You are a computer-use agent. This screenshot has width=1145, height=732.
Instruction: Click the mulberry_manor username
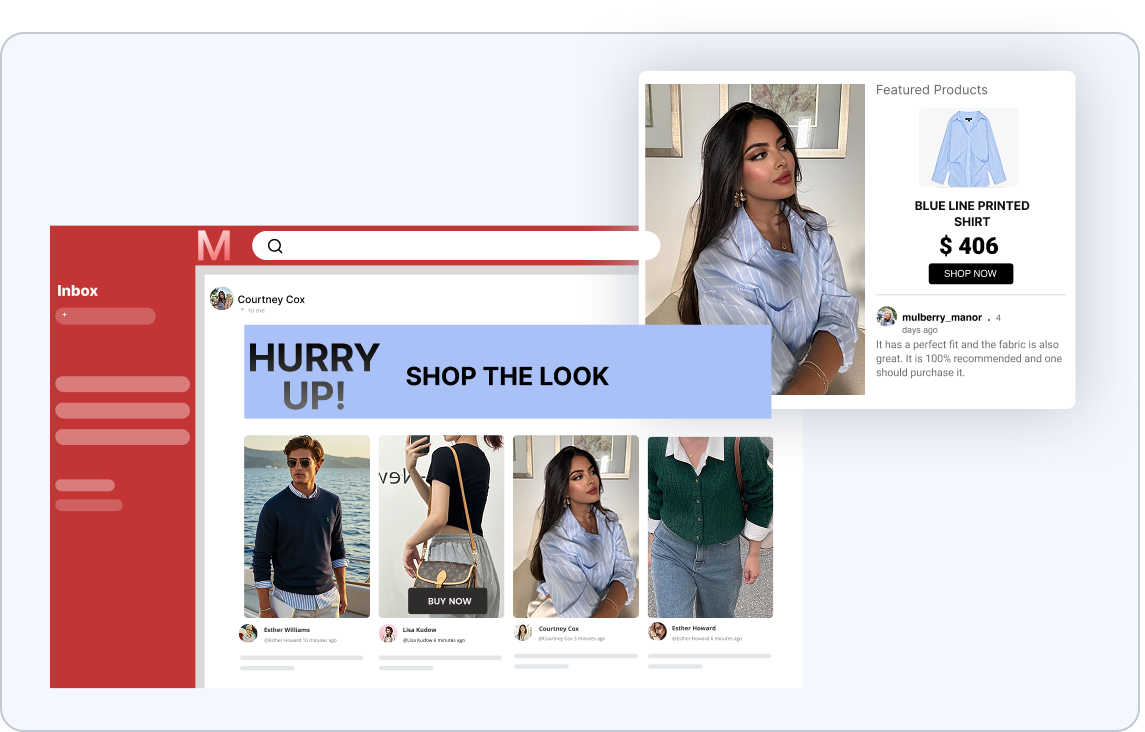[x=941, y=317]
